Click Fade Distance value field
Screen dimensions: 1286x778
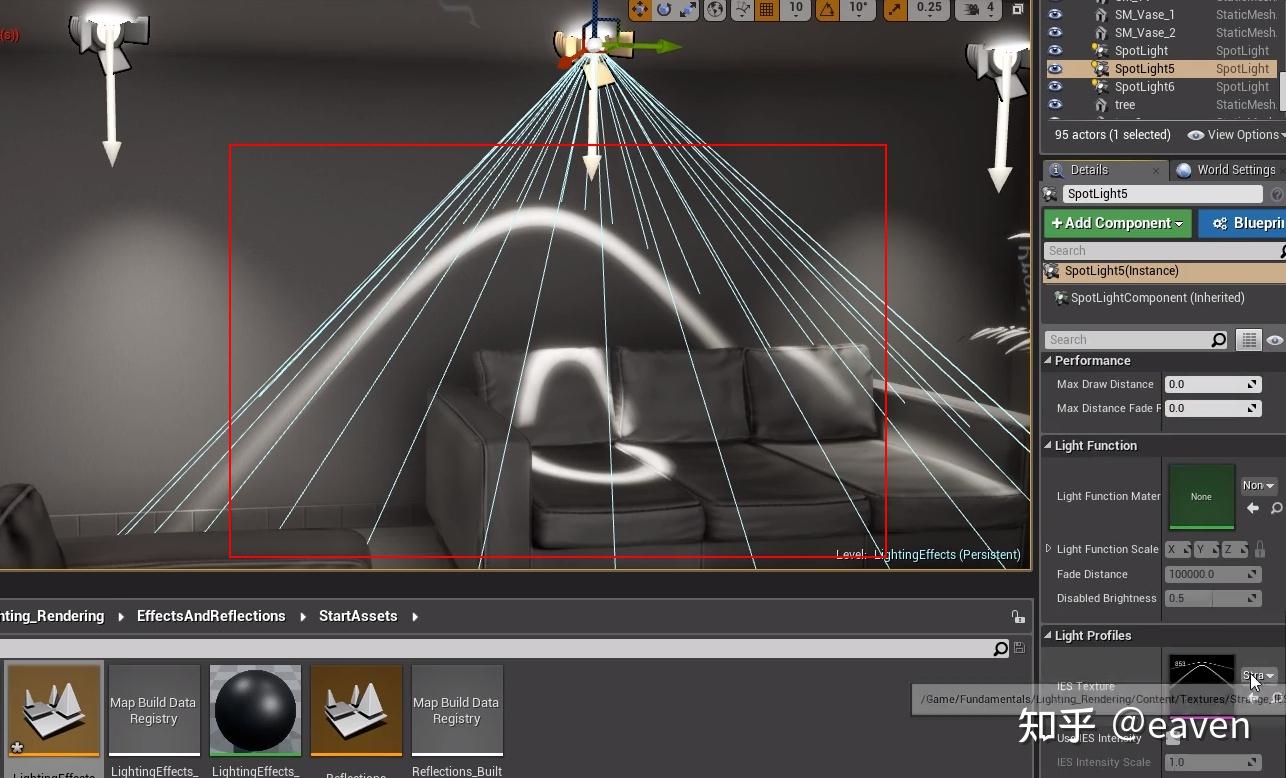click(x=1213, y=574)
